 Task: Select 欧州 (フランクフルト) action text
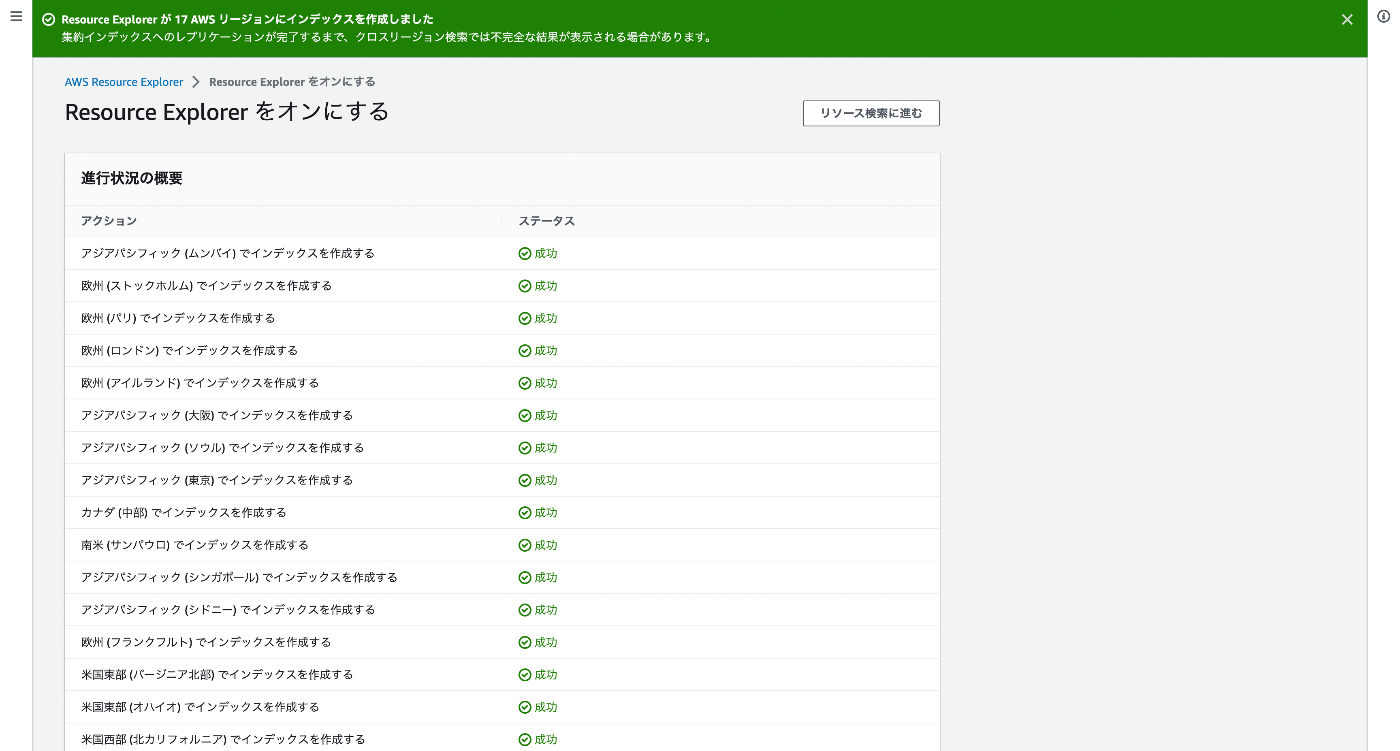coord(207,642)
